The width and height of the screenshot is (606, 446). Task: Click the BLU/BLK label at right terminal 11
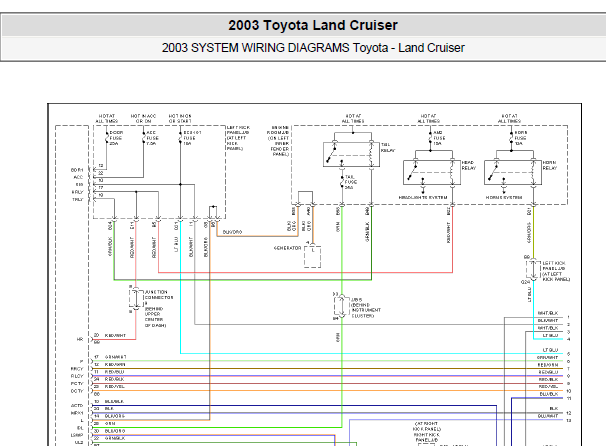pos(549,394)
